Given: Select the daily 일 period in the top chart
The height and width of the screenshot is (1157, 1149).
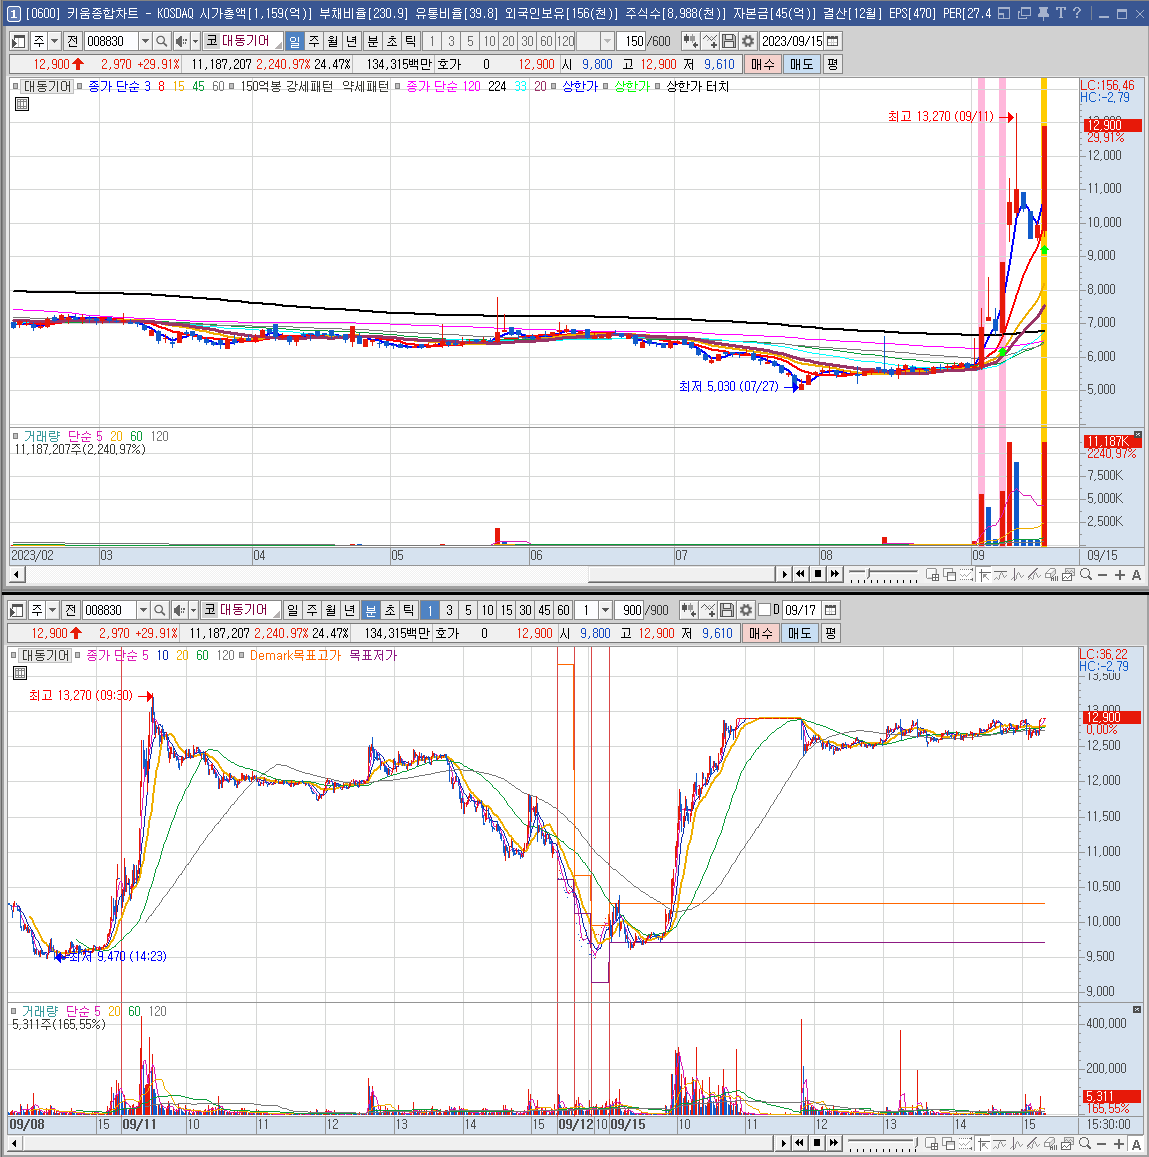Looking at the screenshot, I should 294,41.
